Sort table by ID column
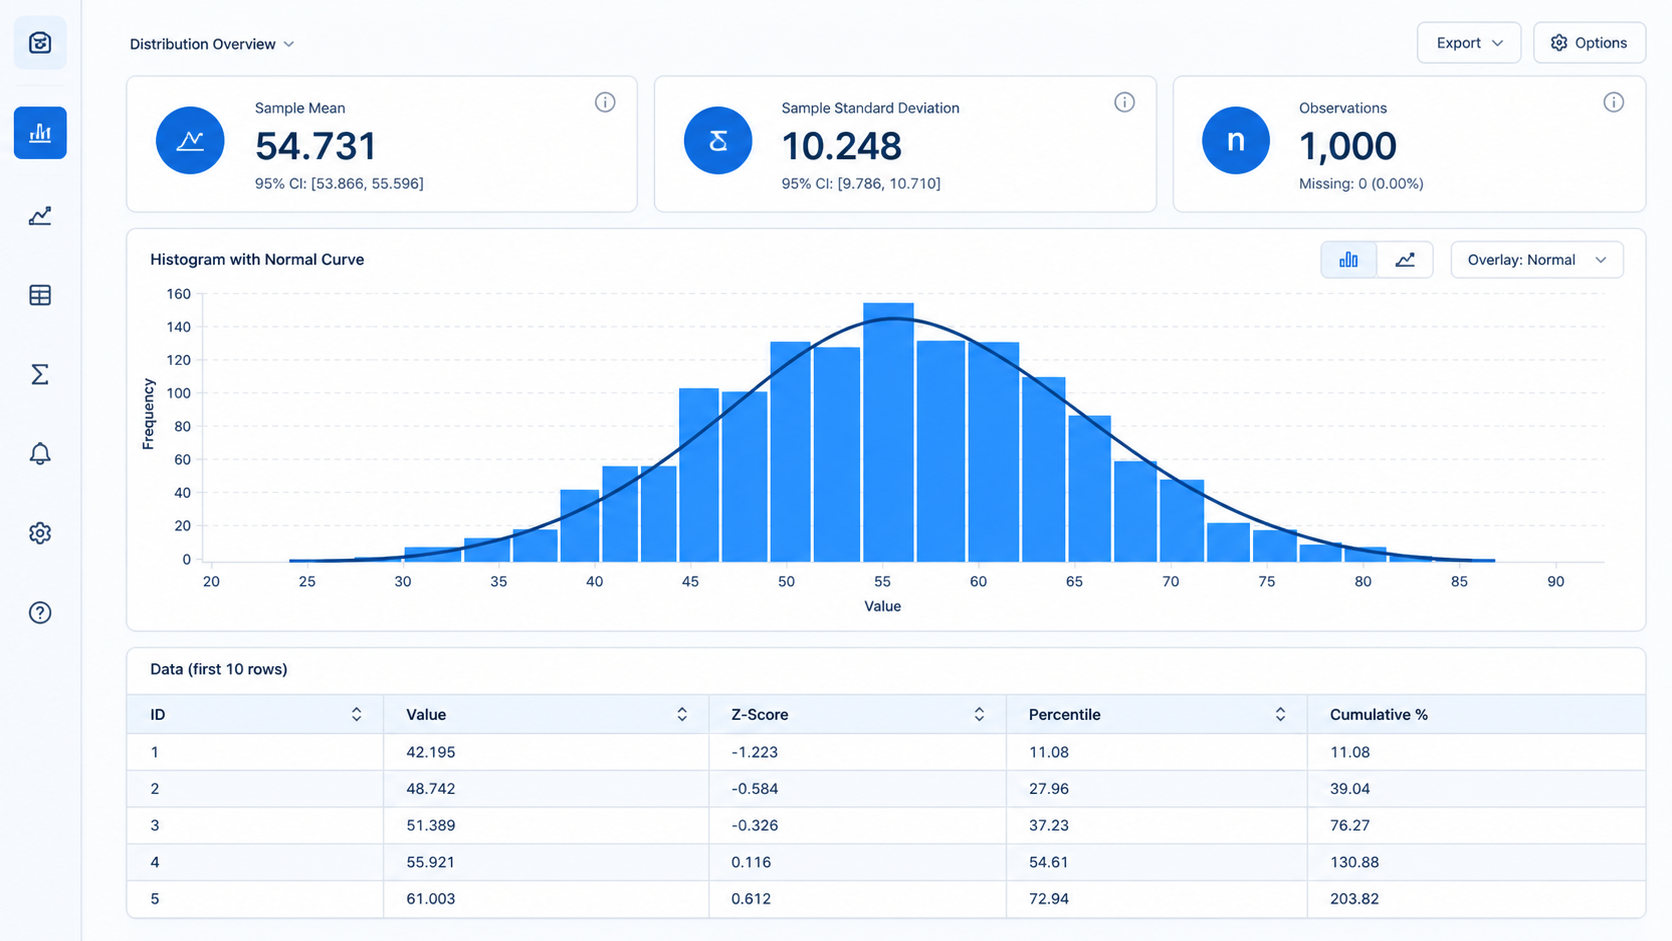Image resolution: width=1672 pixels, height=941 pixels. [356, 714]
